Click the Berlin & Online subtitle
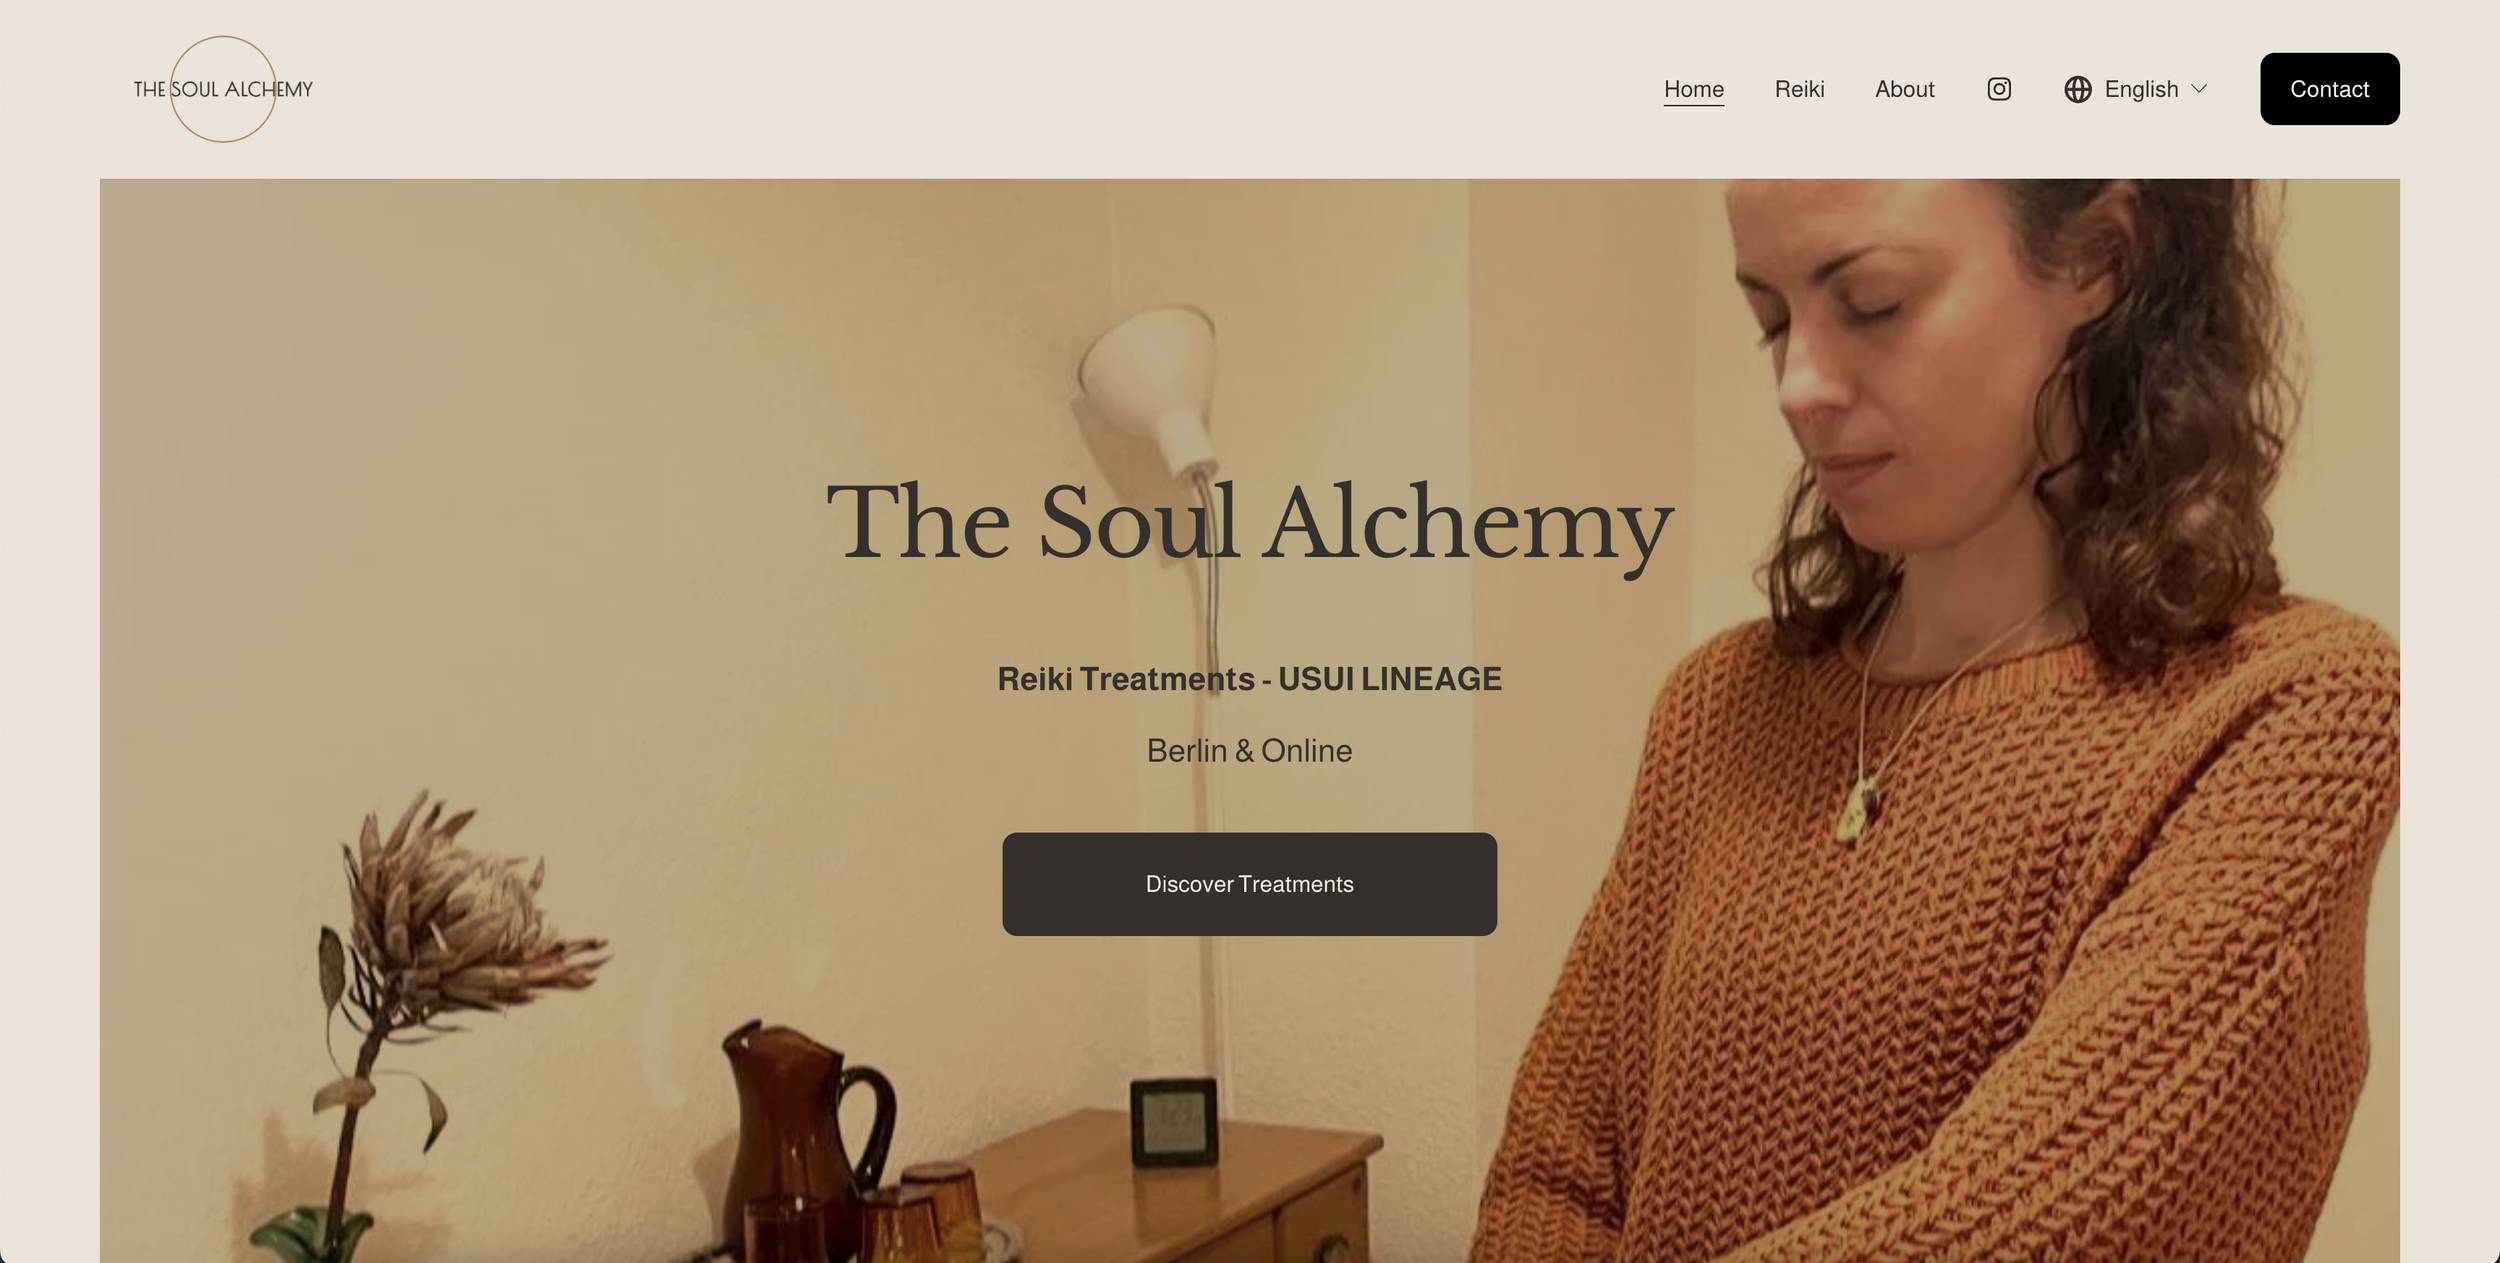 pyautogui.click(x=1249, y=751)
